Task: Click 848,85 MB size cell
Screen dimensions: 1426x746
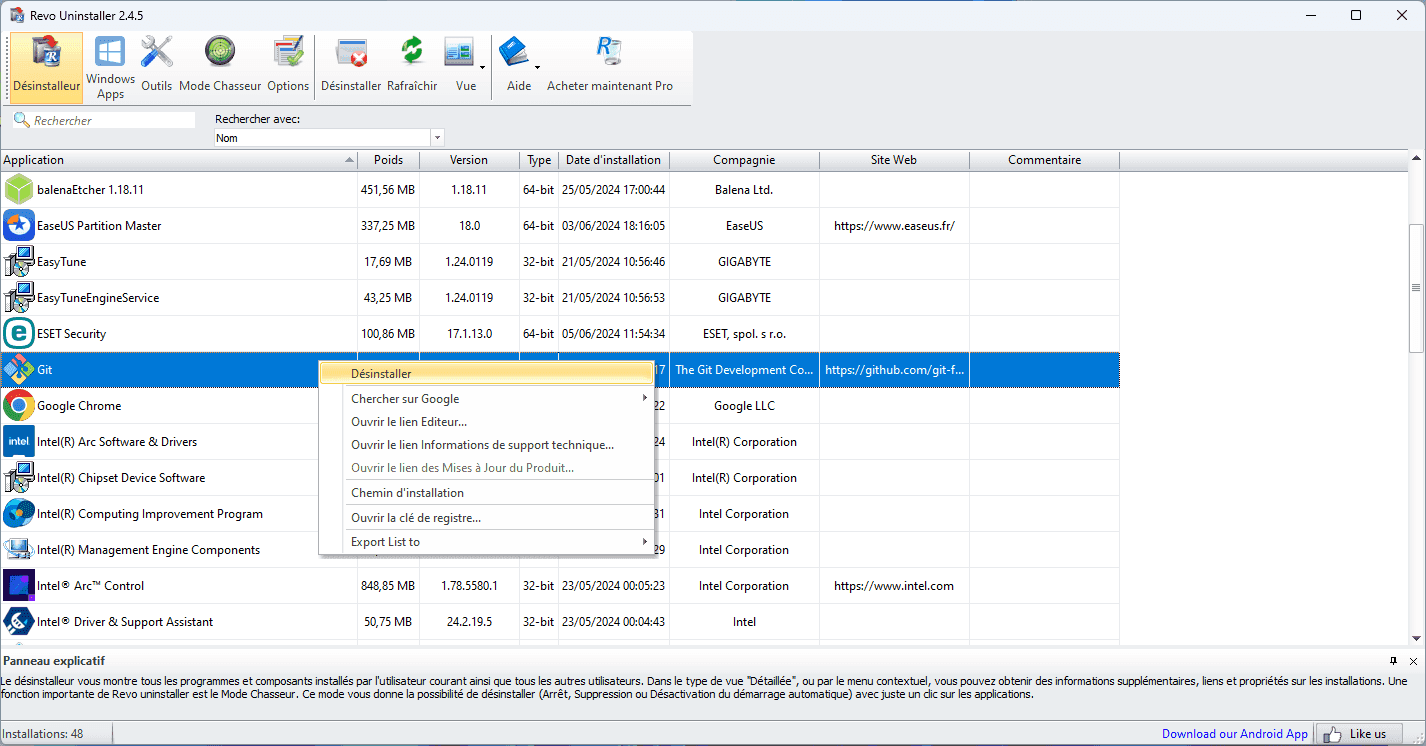Action: coord(388,585)
